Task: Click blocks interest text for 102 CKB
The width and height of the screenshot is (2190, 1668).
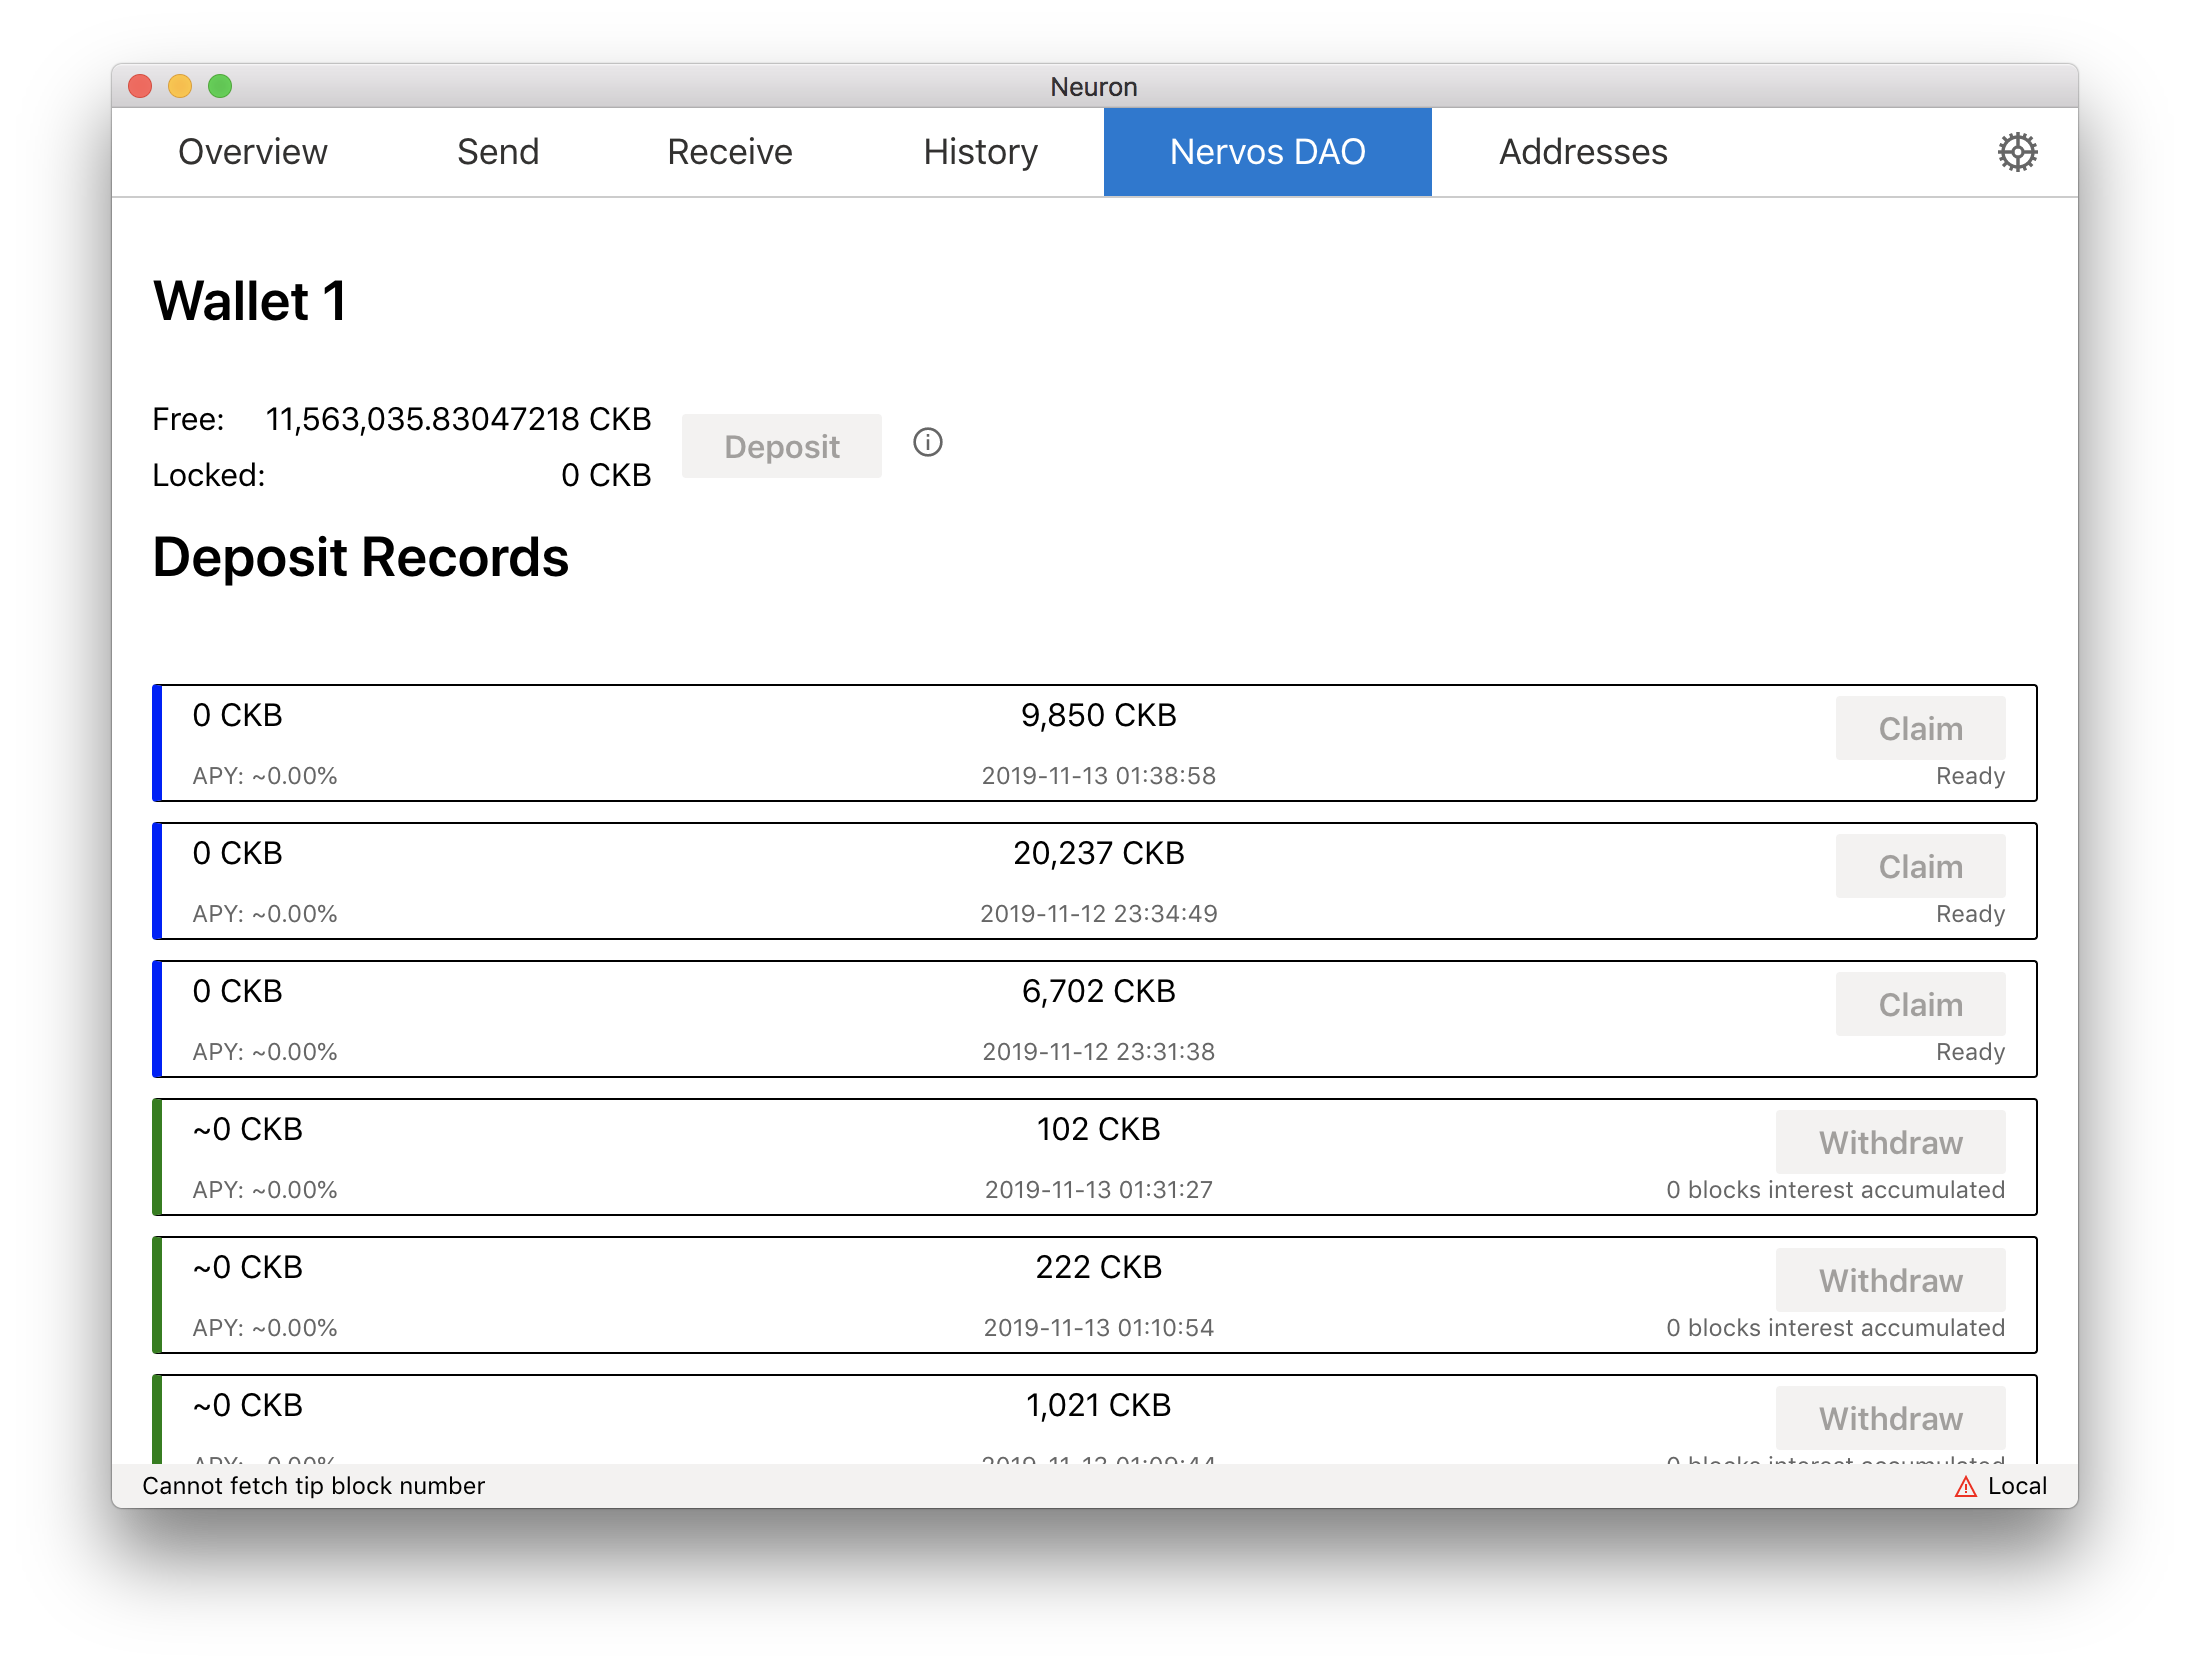Action: click(x=1835, y=1190)
